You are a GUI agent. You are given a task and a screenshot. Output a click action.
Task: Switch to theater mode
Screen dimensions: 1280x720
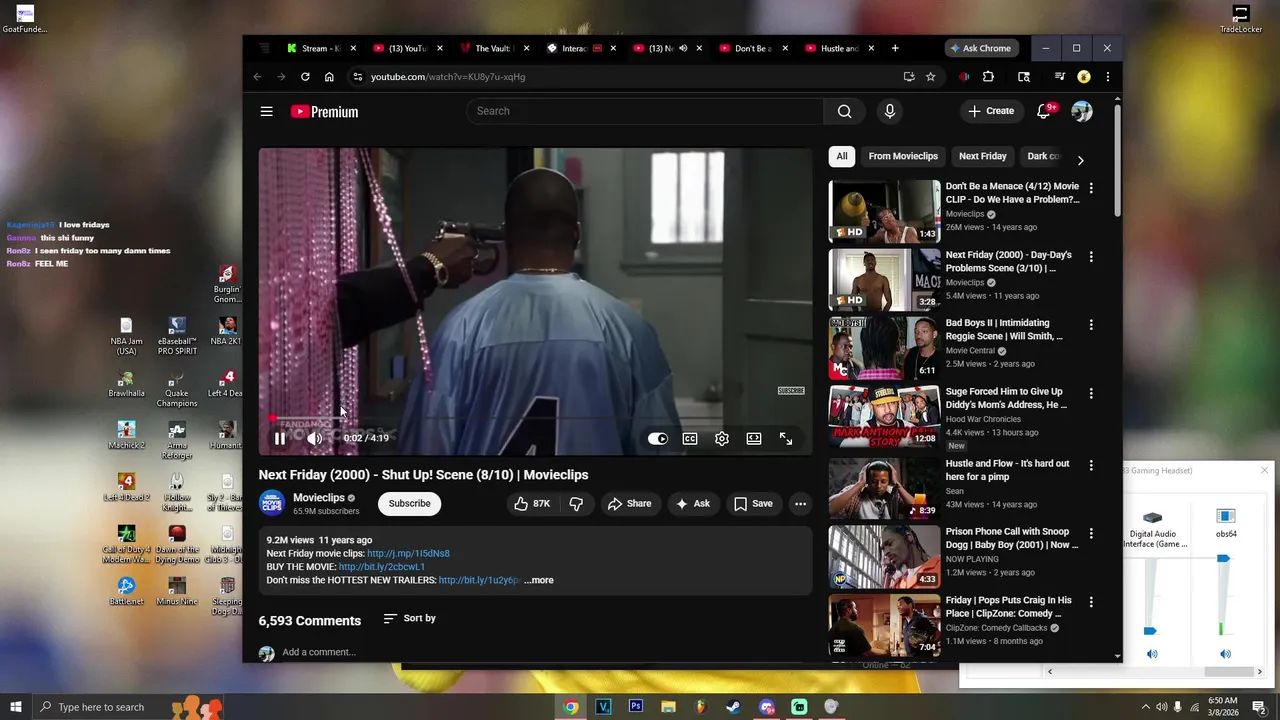[754, 438]
